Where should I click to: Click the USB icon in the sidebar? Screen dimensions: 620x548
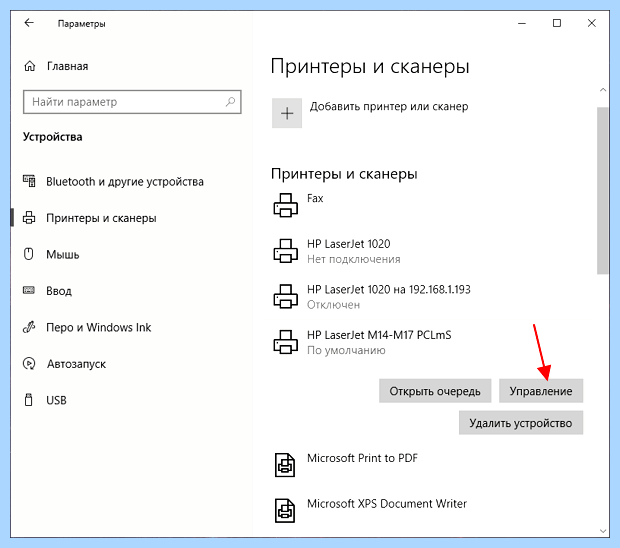[28, 400]
